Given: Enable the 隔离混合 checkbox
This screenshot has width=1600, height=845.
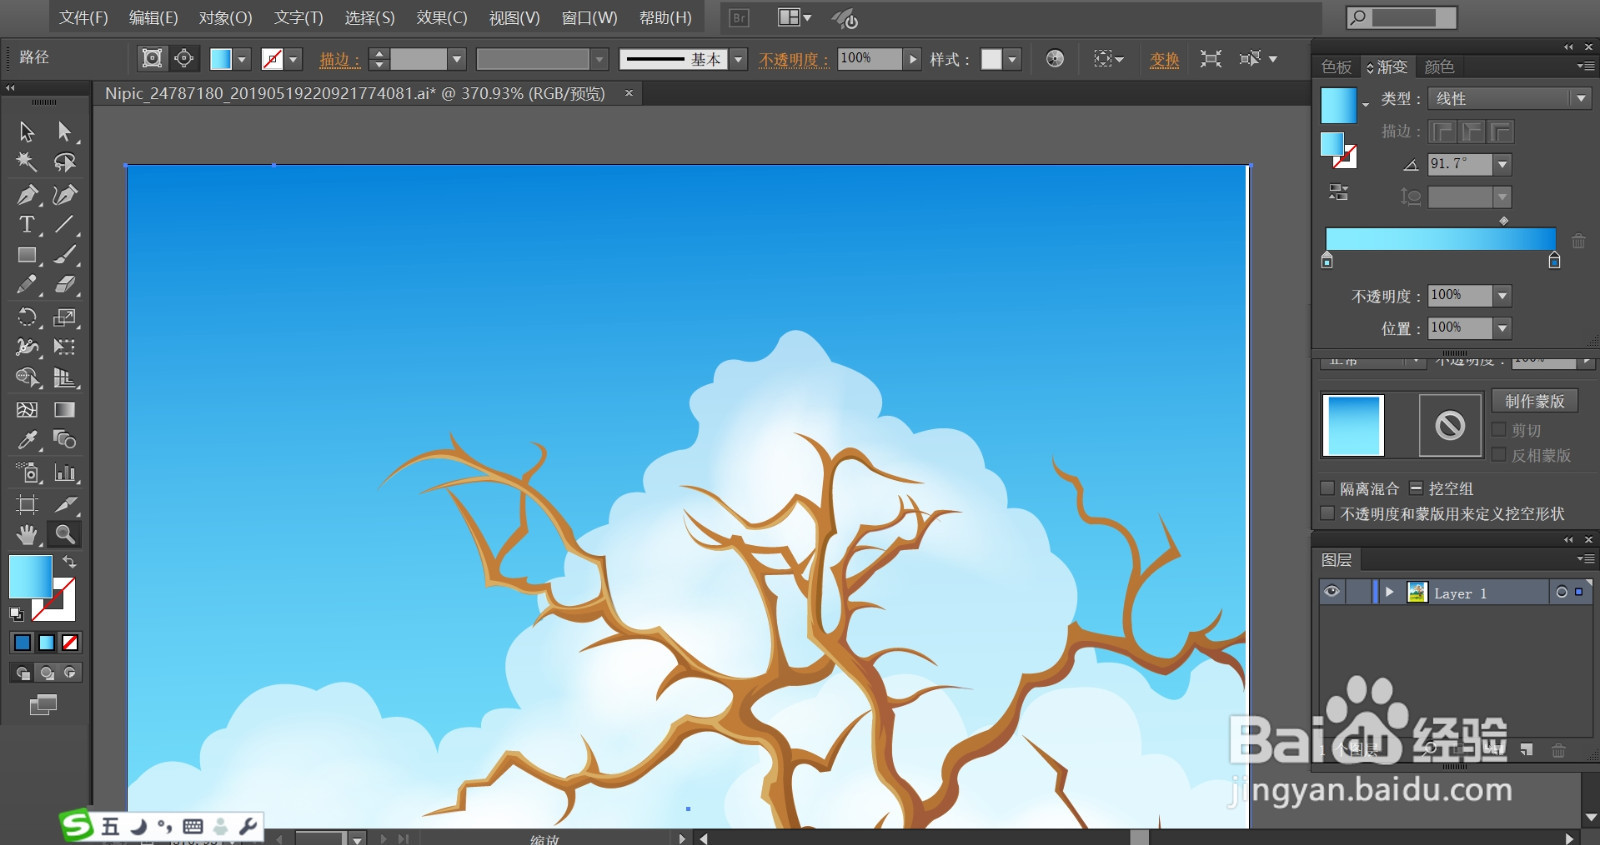Looking at the screenshot, I should (1328, 488).
